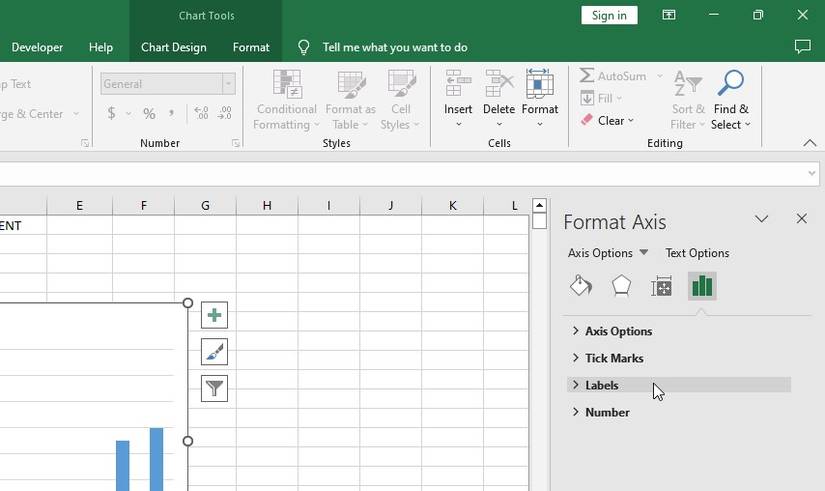Expand the Labels section
Screen dimensions: 825x491
601,385
